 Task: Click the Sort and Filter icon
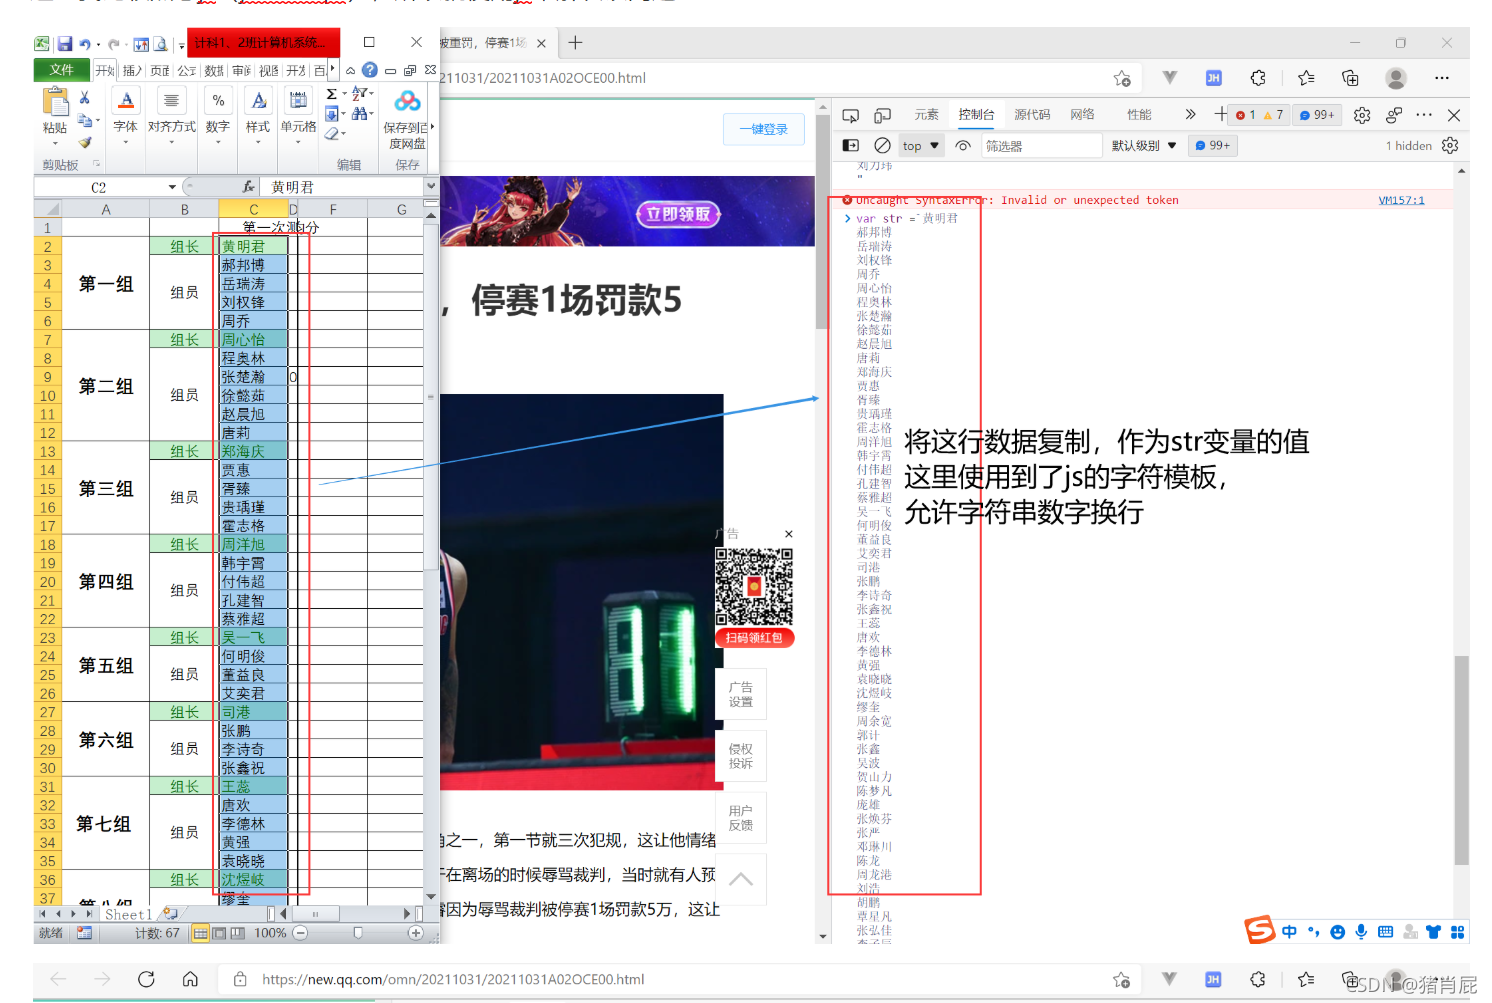(360, 94)
